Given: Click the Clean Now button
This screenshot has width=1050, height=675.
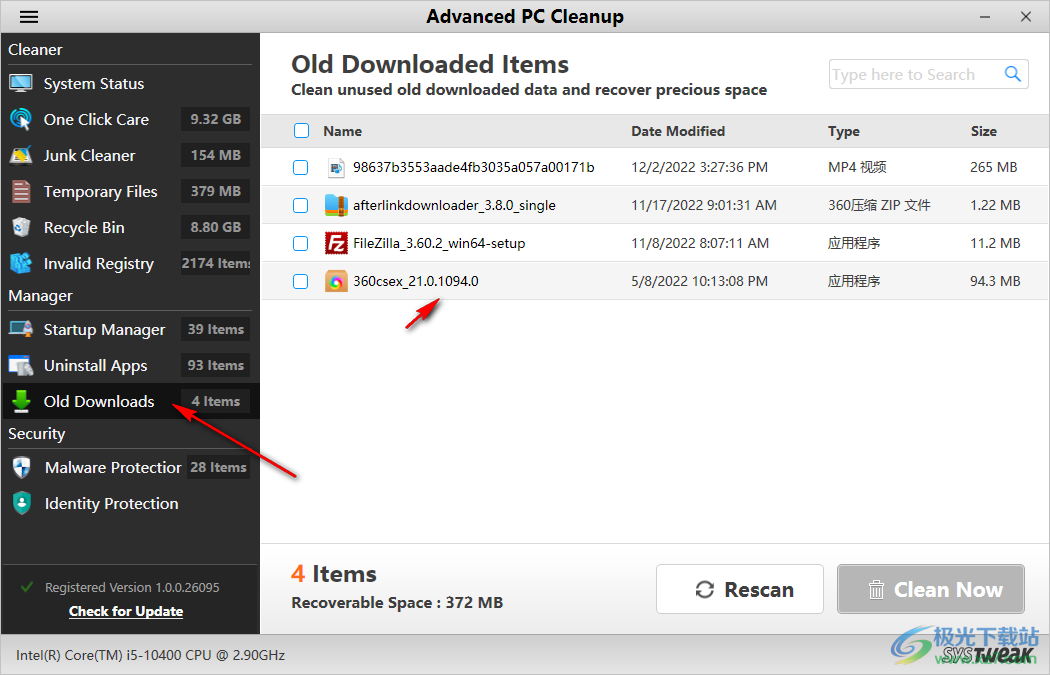Looking at the screenshot, I should pyautogui.click(x=931, y=589).
